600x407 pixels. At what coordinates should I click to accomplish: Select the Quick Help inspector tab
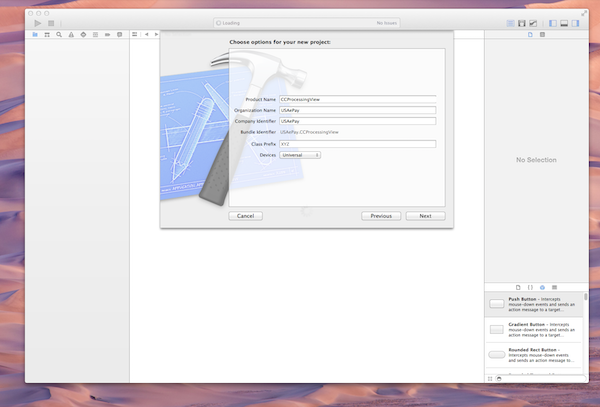click(x=542, y=34)
